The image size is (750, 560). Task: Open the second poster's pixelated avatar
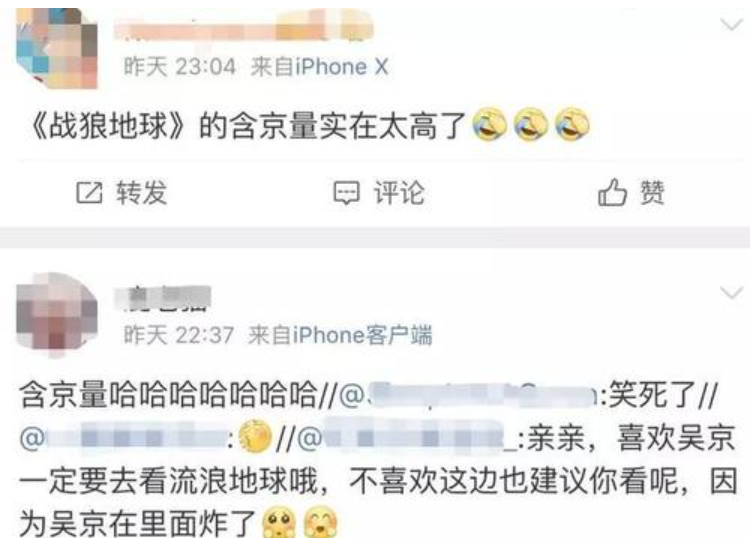56,315
